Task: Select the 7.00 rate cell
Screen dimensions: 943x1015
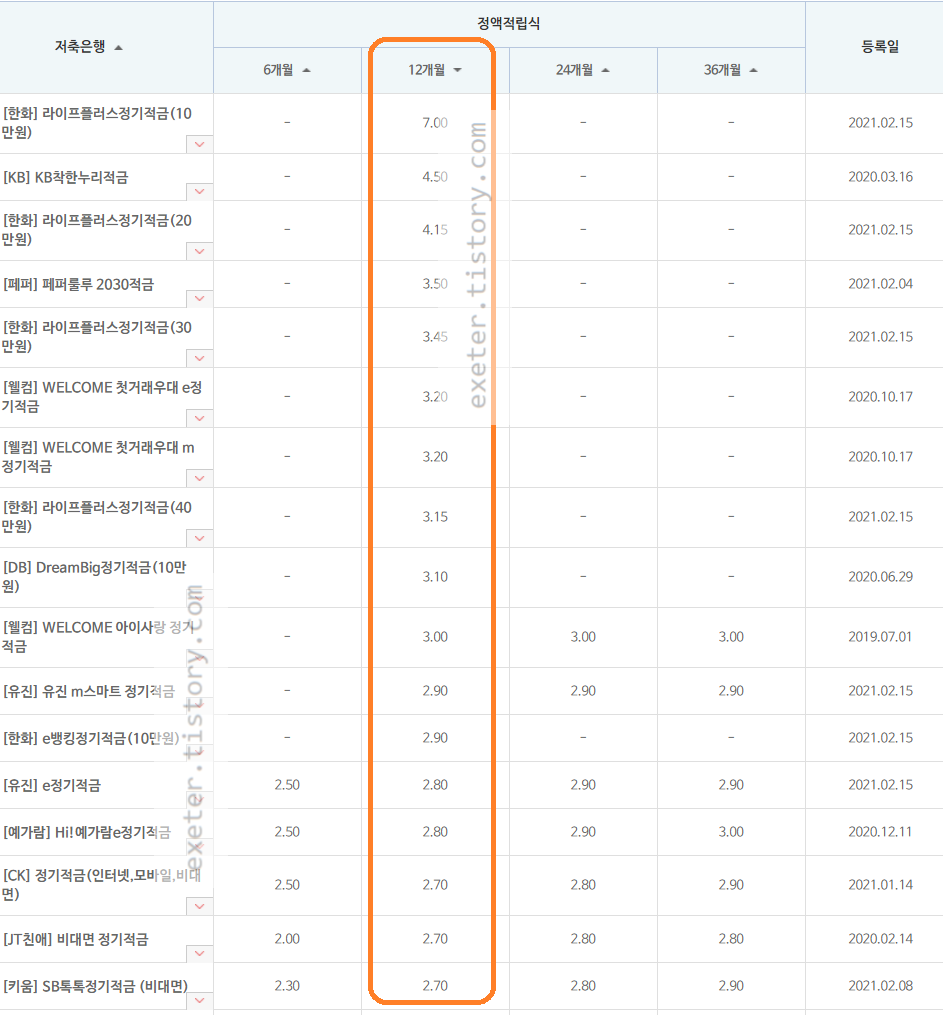Action: point(435,123)
